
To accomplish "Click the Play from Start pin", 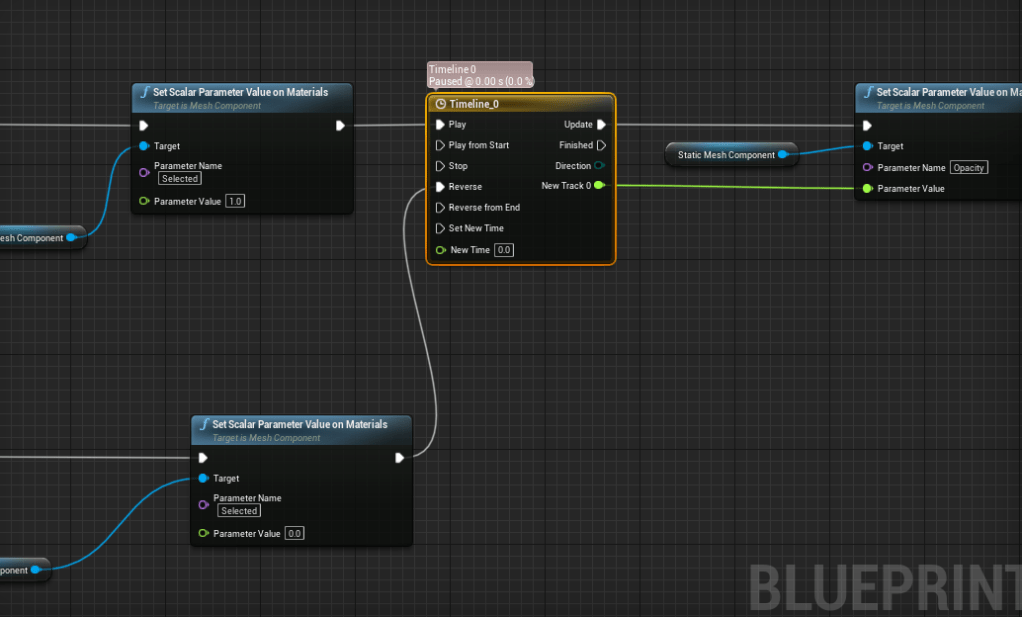I will [x=440, y=146].
